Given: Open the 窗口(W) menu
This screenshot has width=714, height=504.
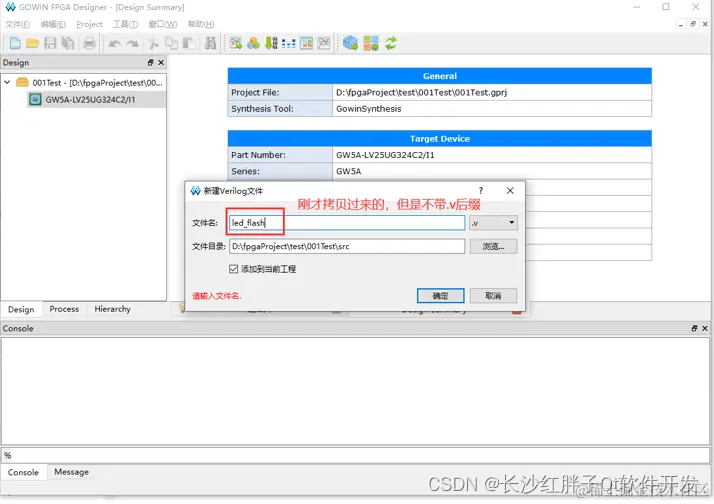Looking at the screenshot, I should tap(163, 24).
